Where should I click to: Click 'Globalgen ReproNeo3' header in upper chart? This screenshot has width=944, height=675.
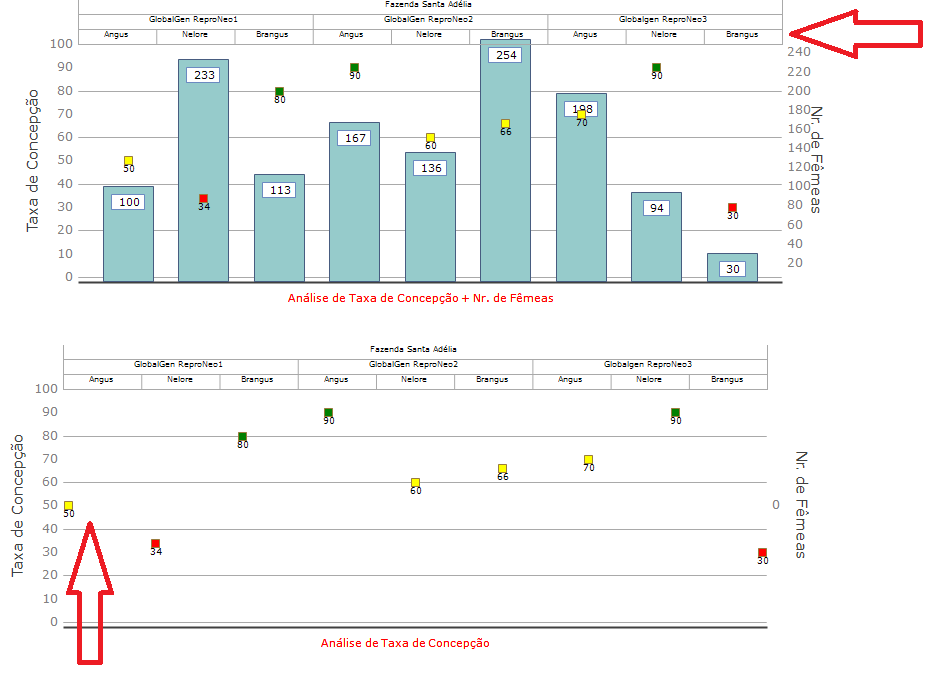pos(663,19)
